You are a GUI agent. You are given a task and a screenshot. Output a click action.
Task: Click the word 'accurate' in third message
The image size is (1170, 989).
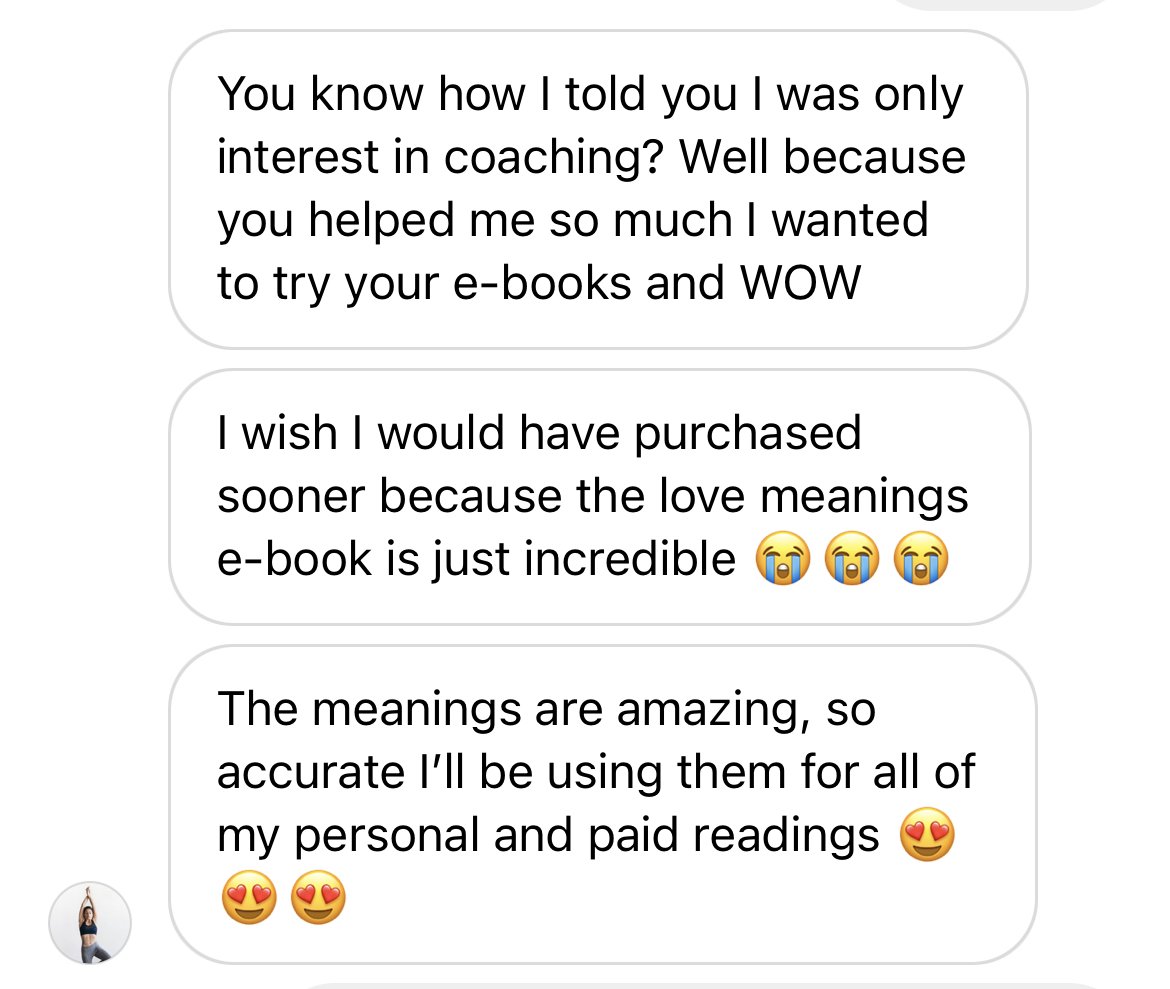[311, 772]
